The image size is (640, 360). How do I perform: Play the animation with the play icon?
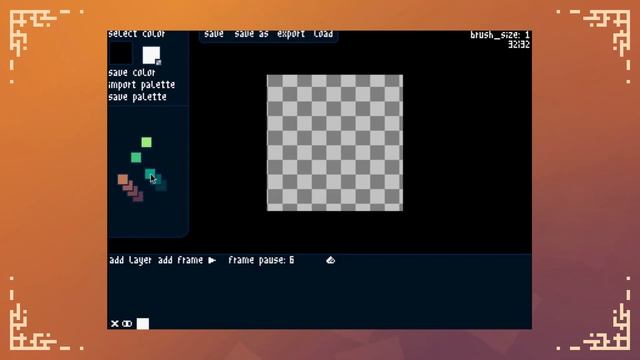212,260
